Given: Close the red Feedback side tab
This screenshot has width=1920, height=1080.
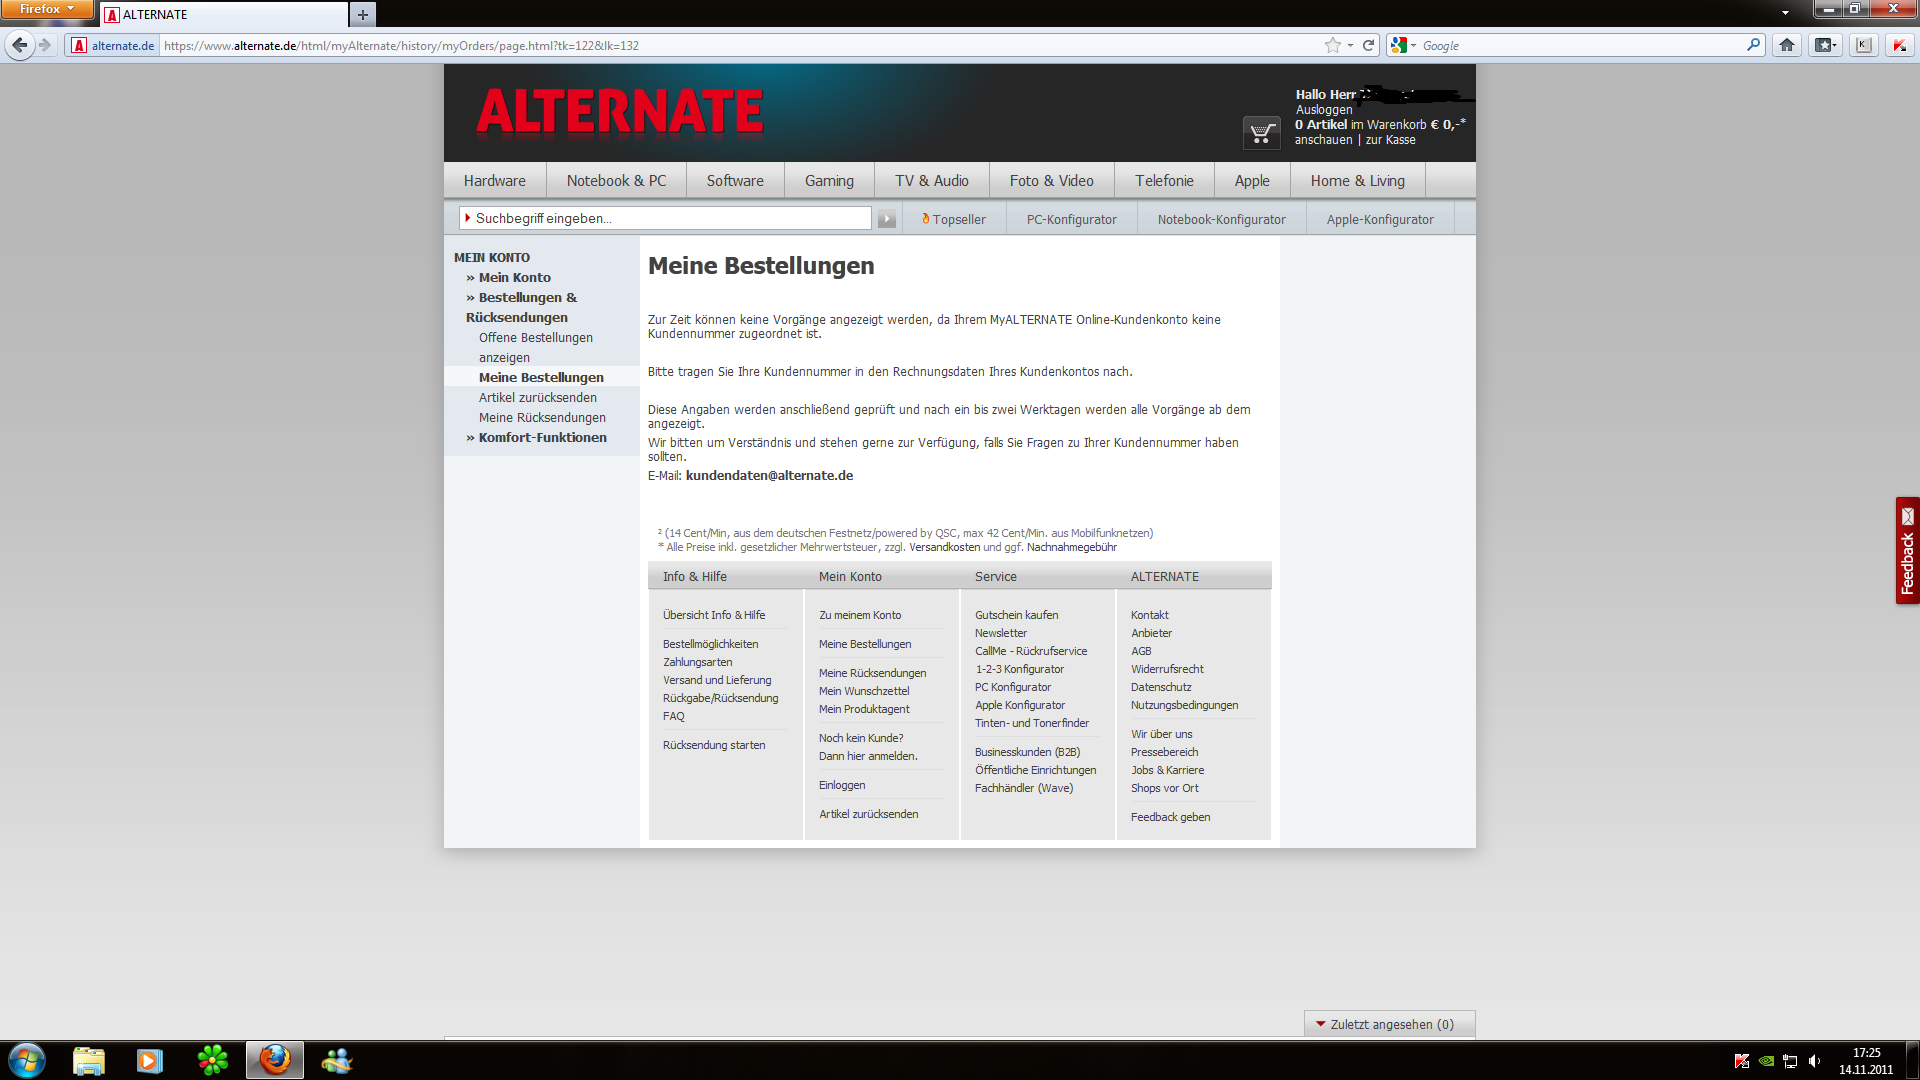Looking at the screenshot, I should coord(1907,516).
